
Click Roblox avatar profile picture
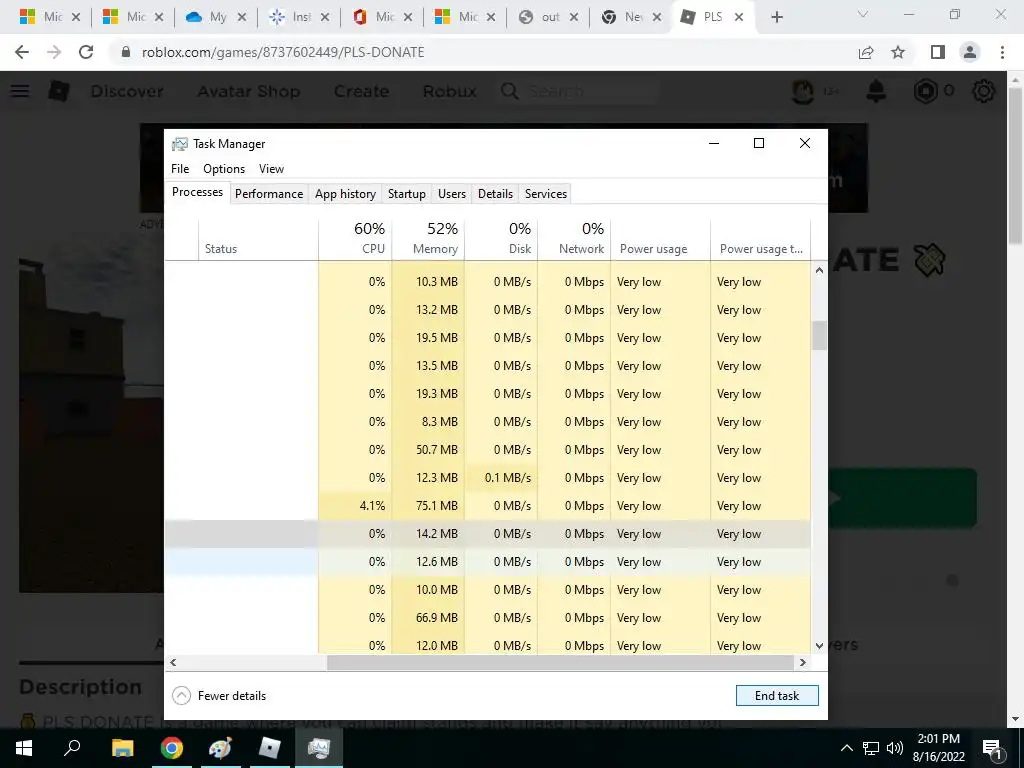(803, 91)
